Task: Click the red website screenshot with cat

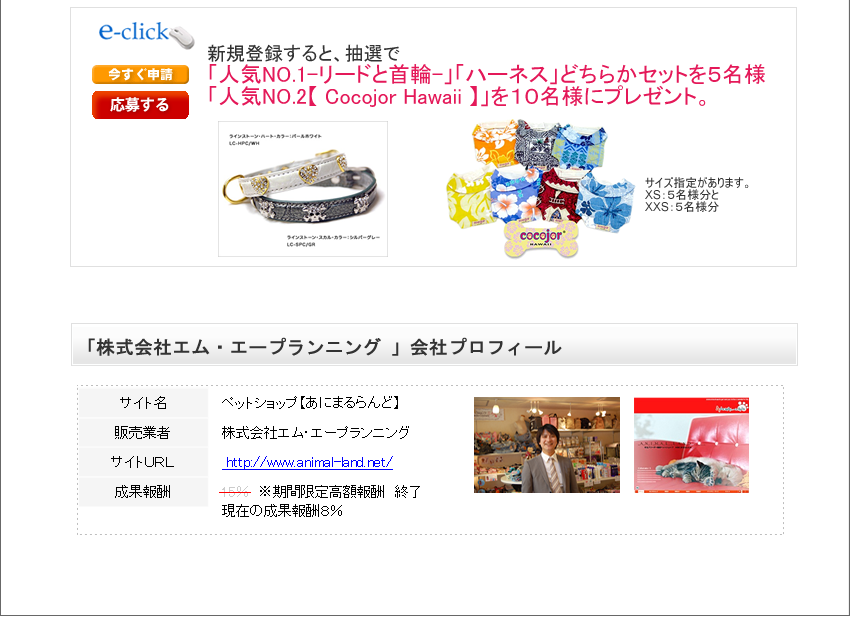Action: (692, 445)
